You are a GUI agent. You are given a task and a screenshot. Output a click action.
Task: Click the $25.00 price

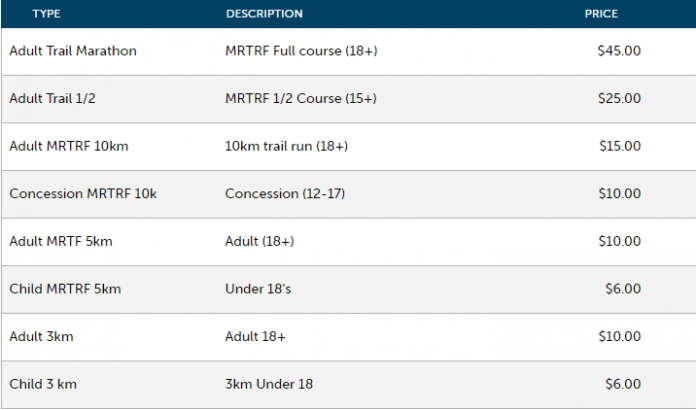coord(619,99)
